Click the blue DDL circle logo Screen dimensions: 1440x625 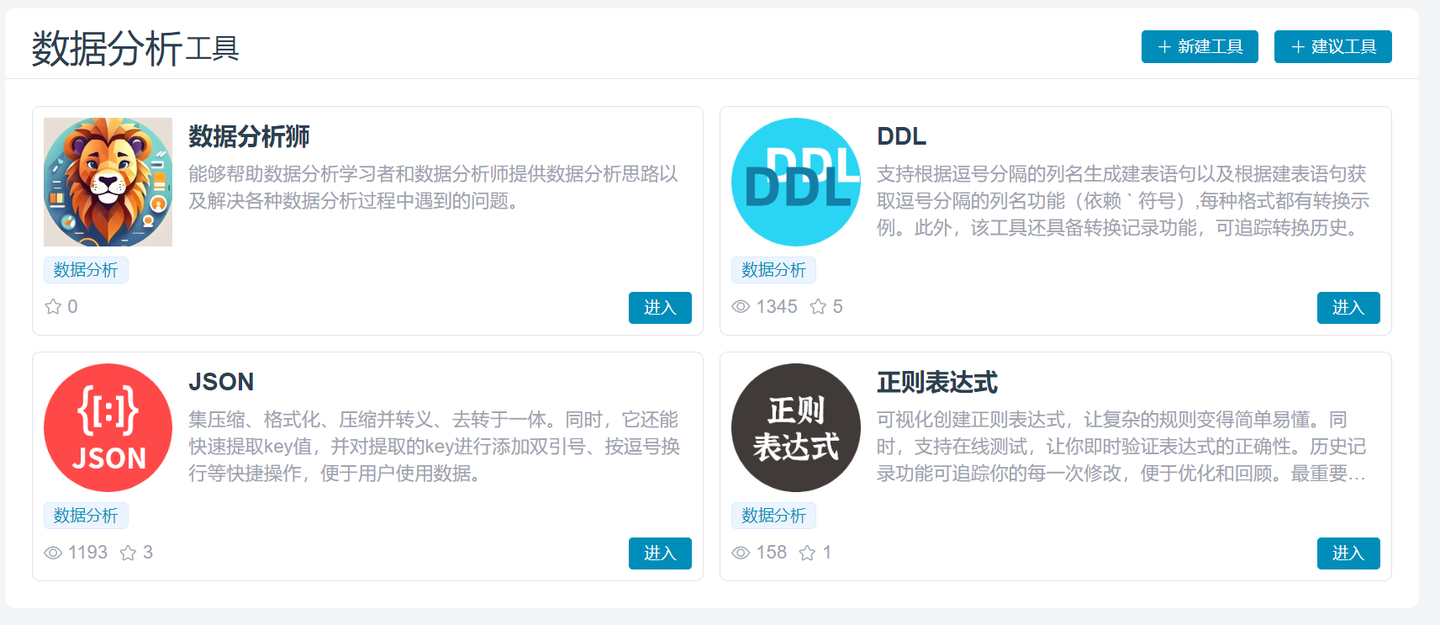(796, 182)
